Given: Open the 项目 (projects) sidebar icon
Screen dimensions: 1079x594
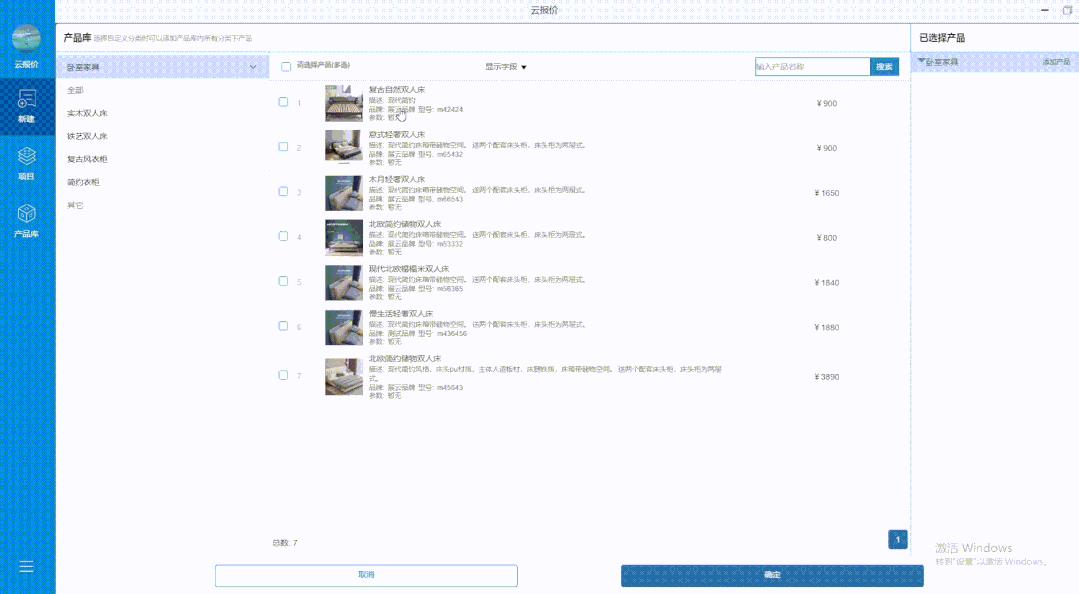Looking at the screenshot, I should [27, 163].
